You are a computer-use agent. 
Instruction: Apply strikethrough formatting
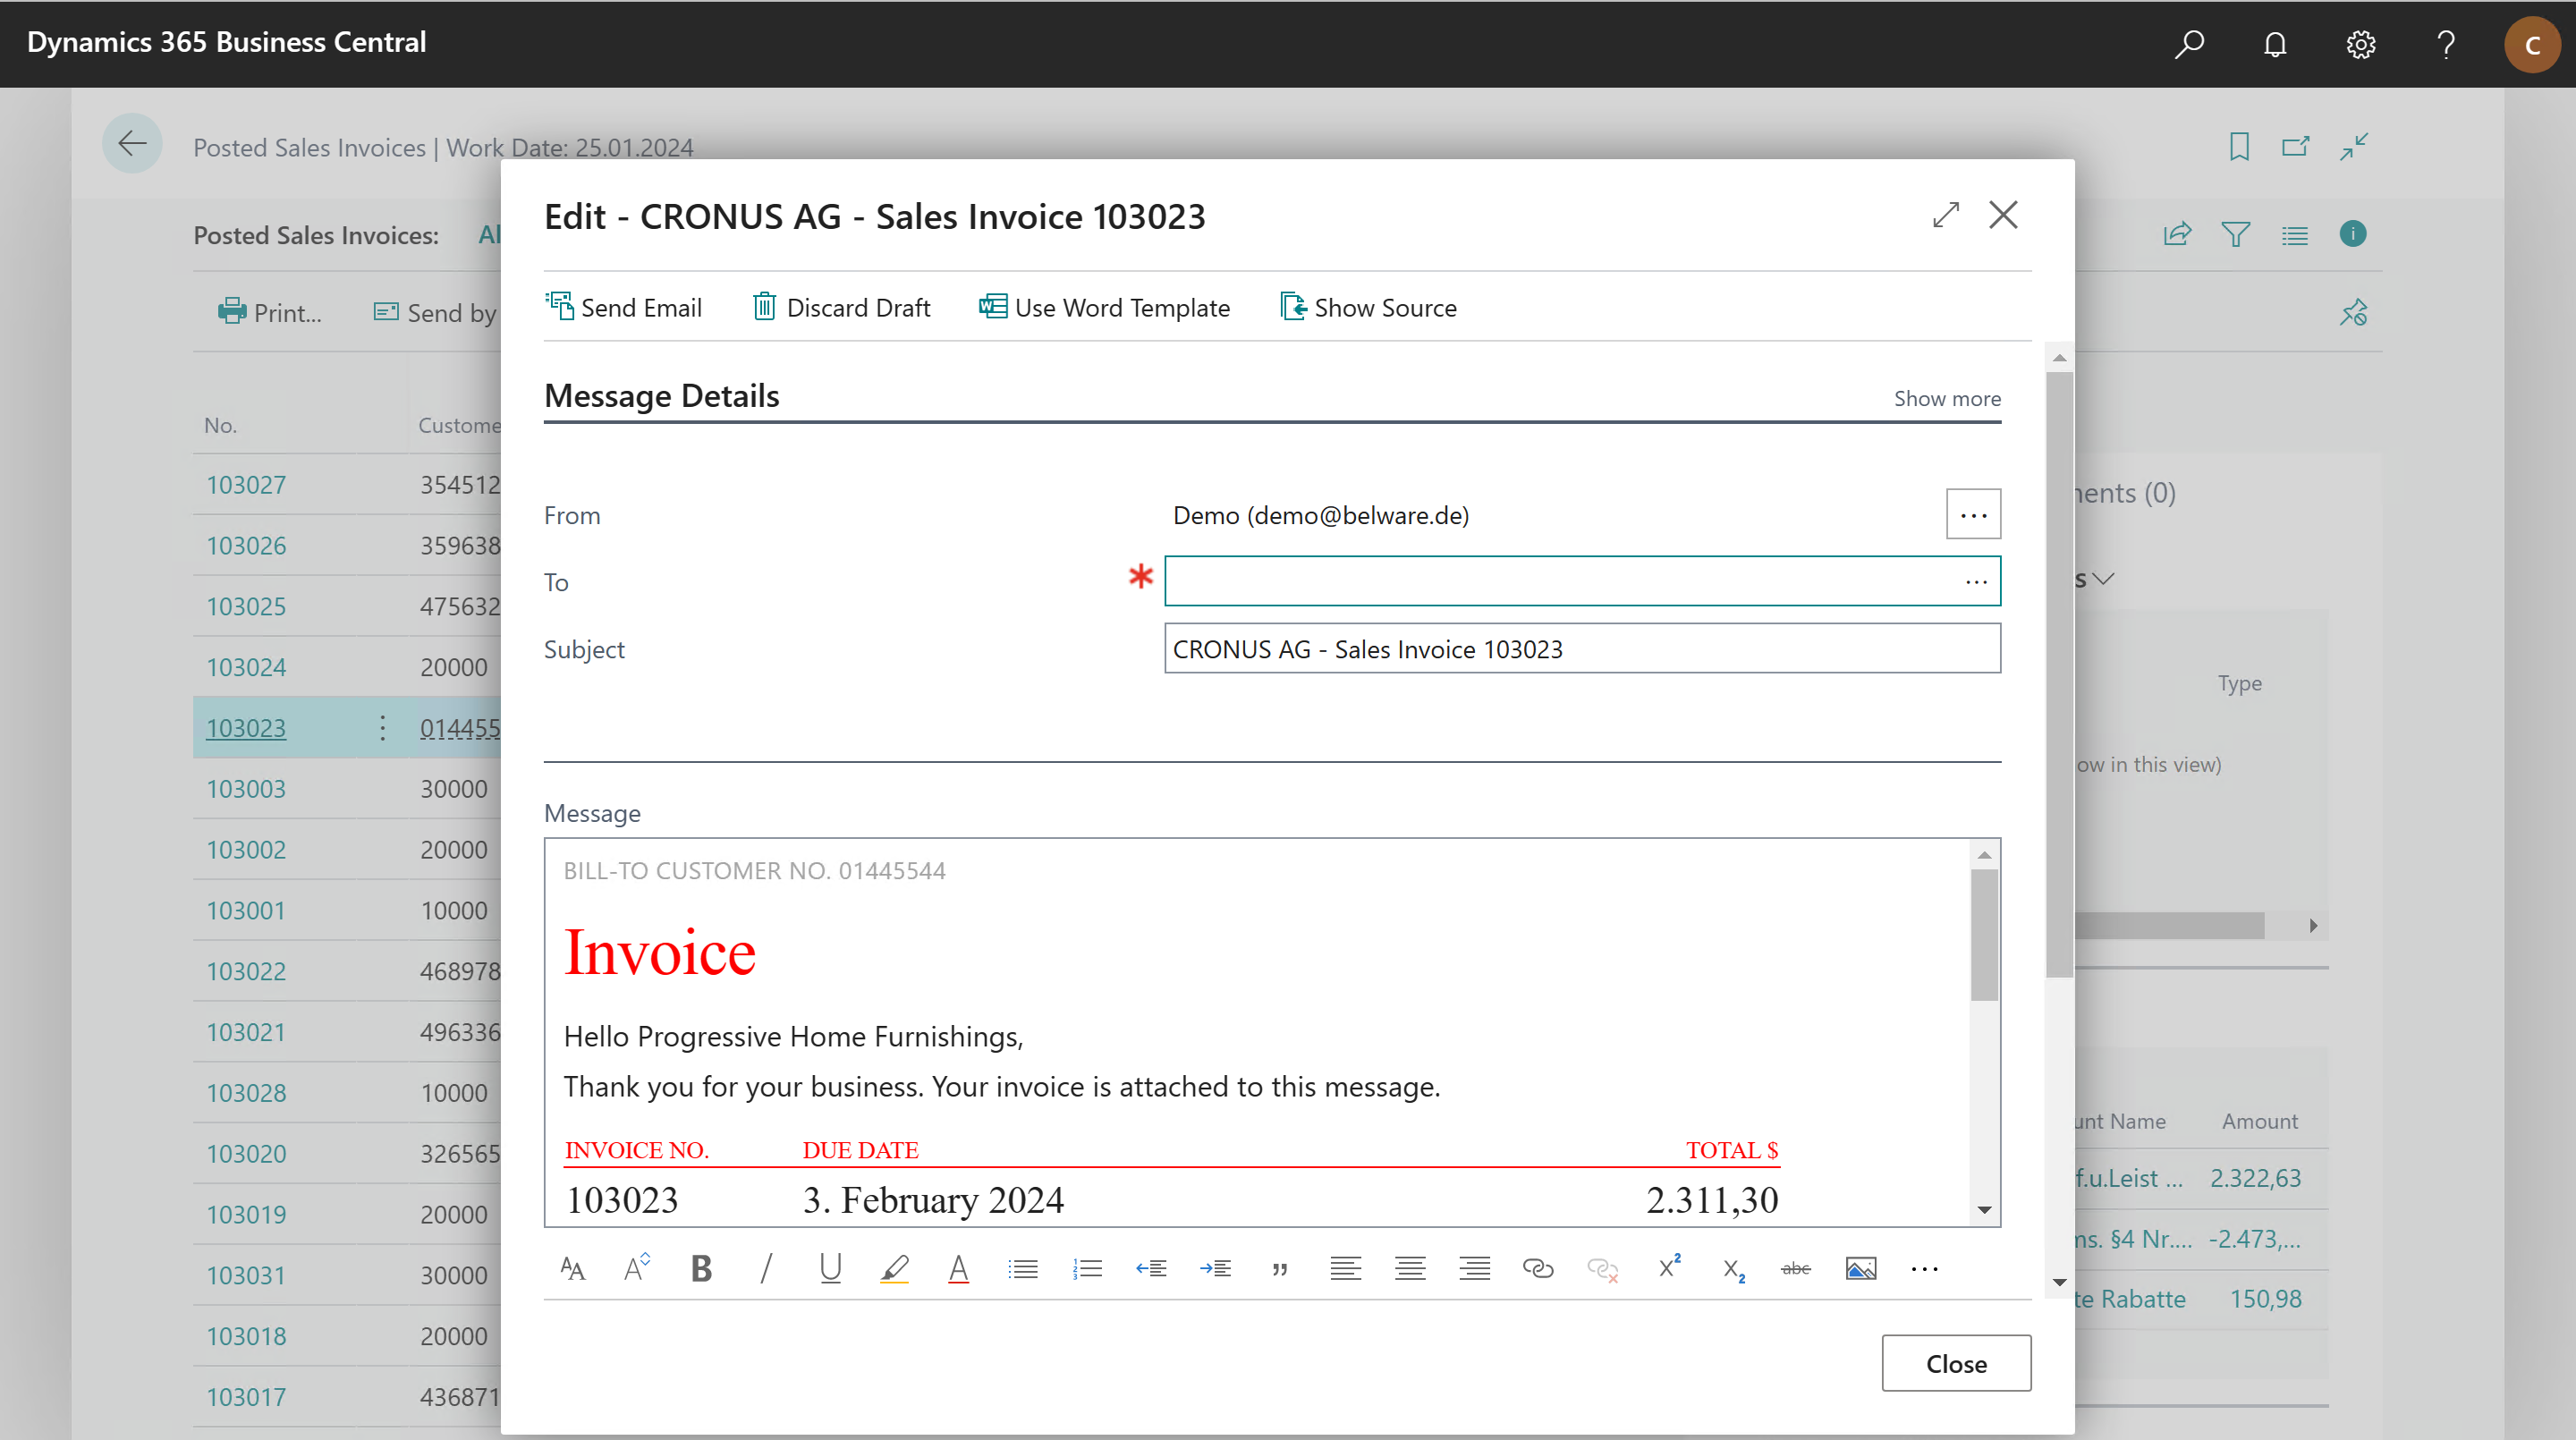pos(1796,1268)
